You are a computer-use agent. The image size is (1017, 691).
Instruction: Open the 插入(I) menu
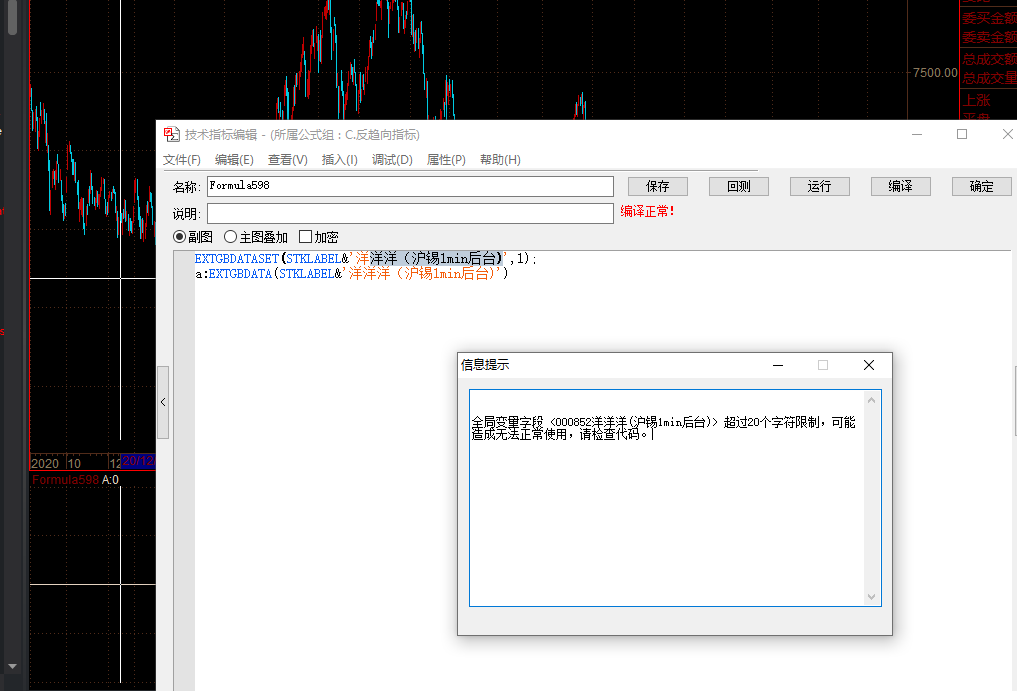coord(340,160)
